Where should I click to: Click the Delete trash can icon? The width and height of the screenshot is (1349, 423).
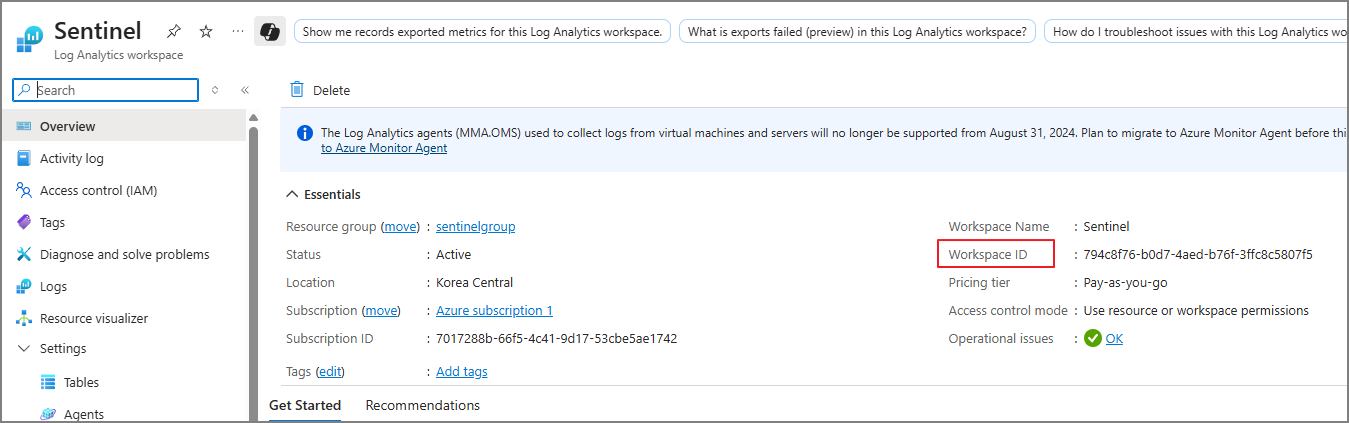pyautogui.click(x=297, y=89)
